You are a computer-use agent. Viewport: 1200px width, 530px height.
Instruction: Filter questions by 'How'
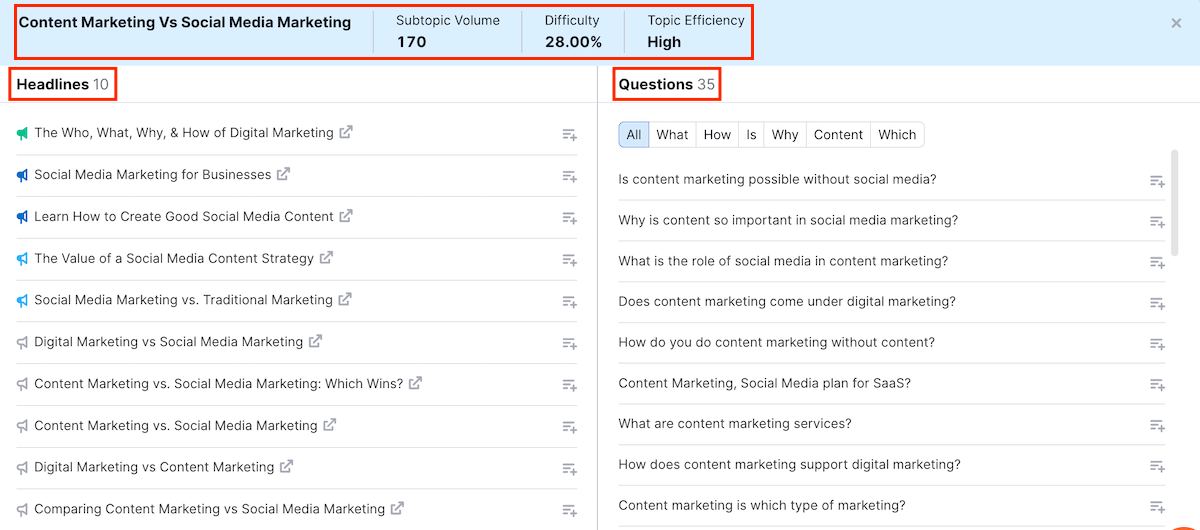[717, 135]
